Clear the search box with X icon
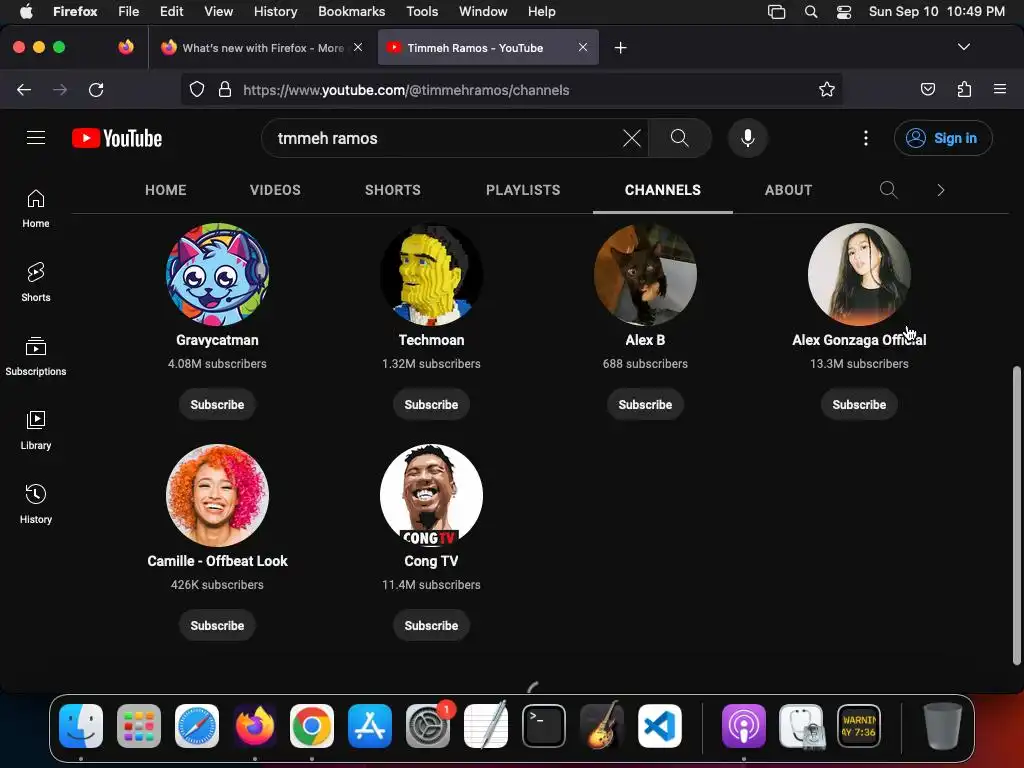 pyautogui.click(x=632, y=138)
